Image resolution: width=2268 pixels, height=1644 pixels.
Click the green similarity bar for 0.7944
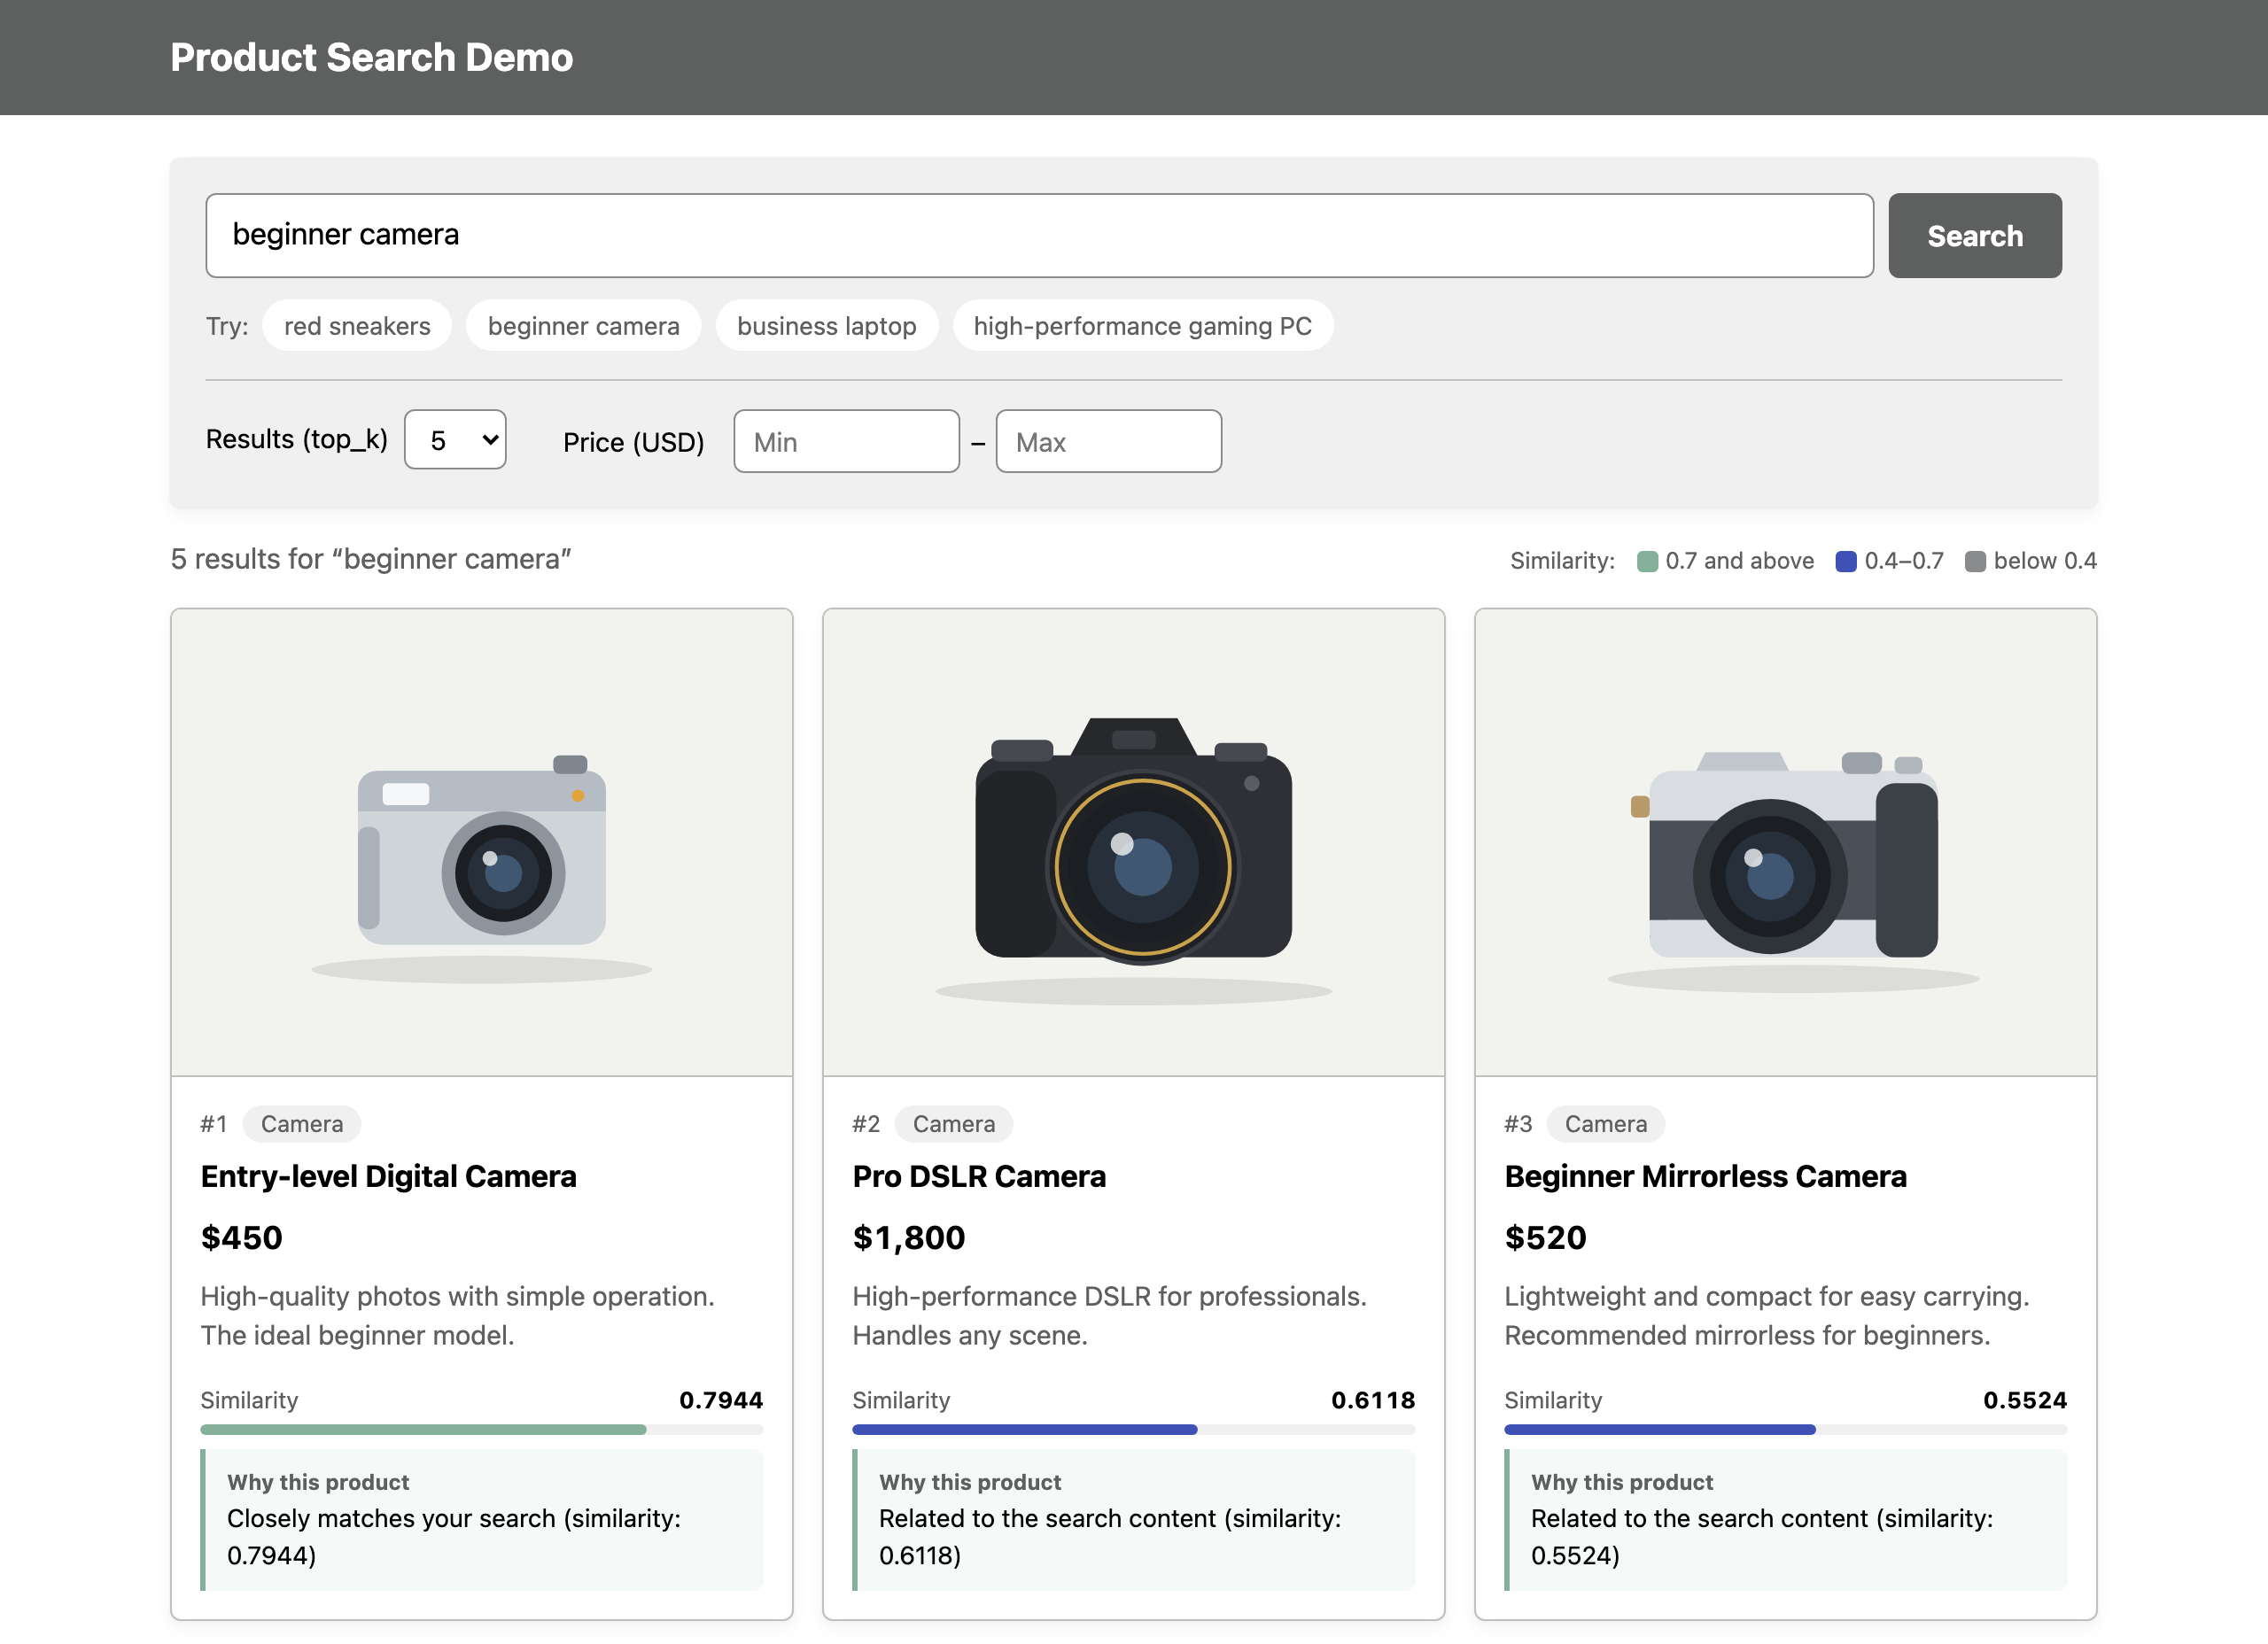[423, 1430]
